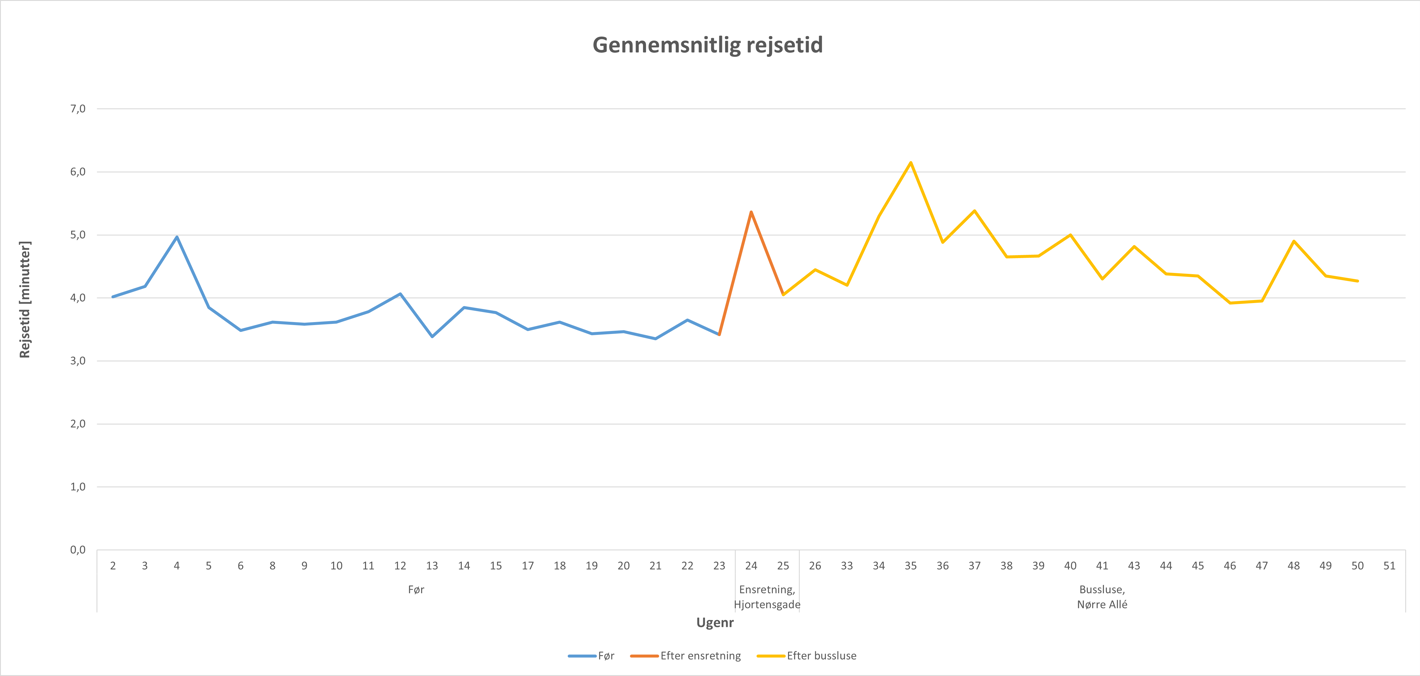Screen dimensions: 1420x676
Task: Click the orange line swatch in legend
Action: coord(644,656)
